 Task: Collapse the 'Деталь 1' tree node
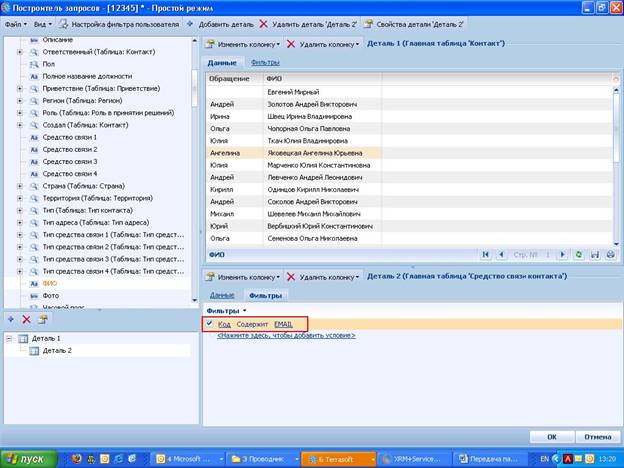9,339
